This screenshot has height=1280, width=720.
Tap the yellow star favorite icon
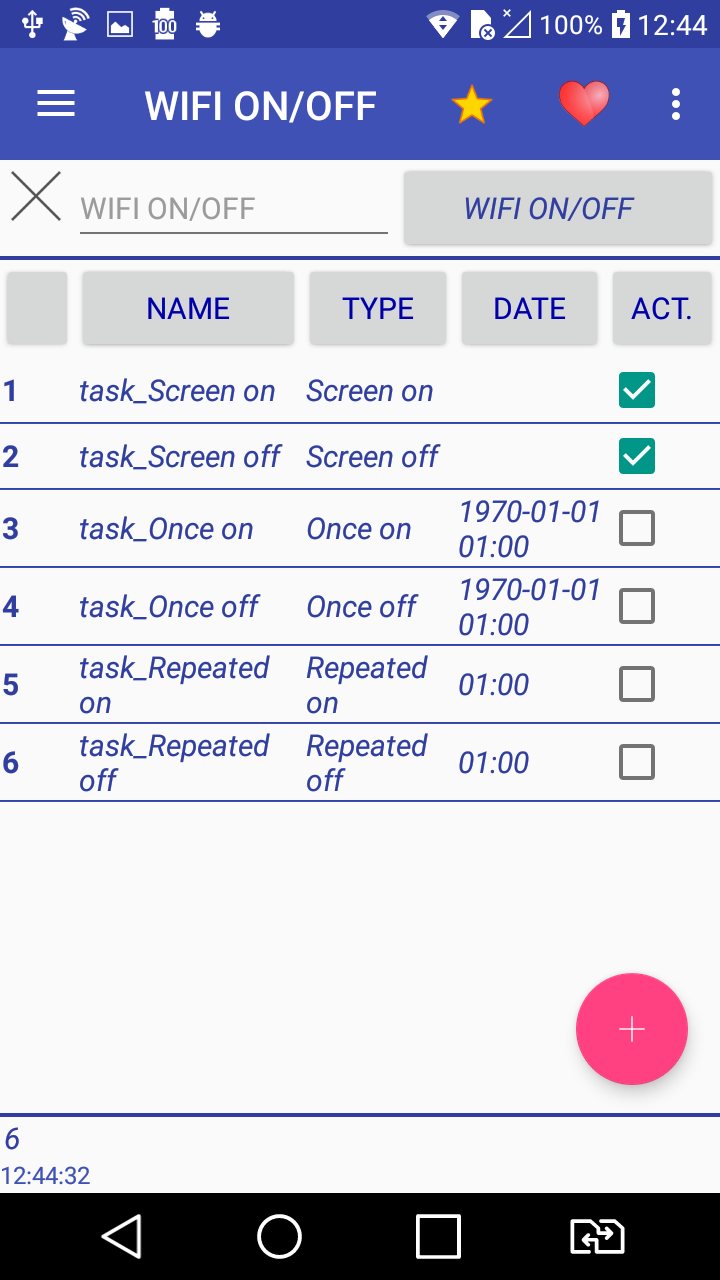tap(471, 104)
